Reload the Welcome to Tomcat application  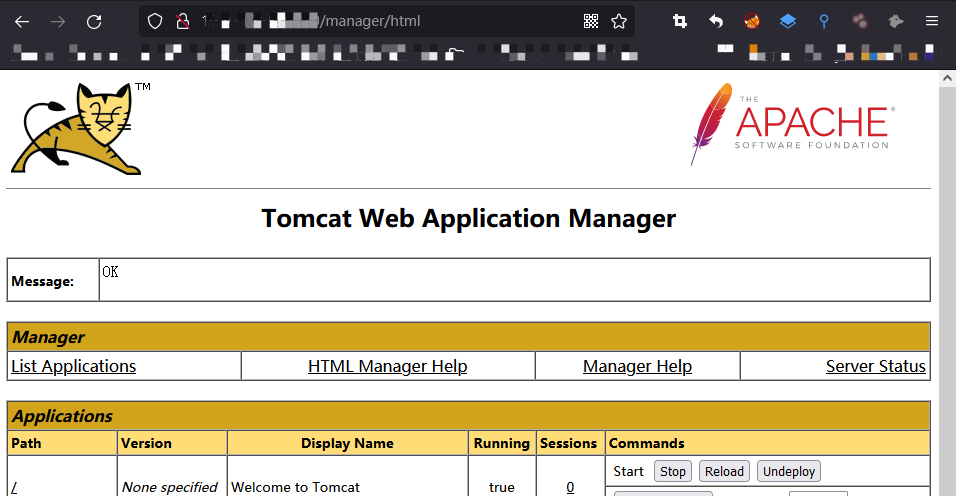(x=724, y=472)
